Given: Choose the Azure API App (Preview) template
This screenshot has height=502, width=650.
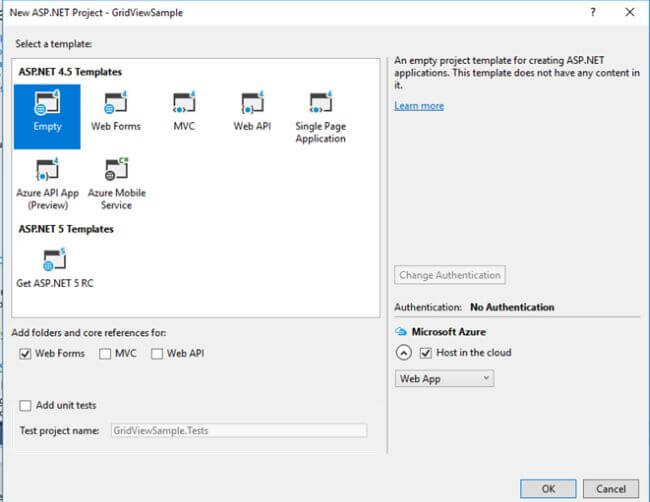Looking at the screenshot, I should coord(47,170).
